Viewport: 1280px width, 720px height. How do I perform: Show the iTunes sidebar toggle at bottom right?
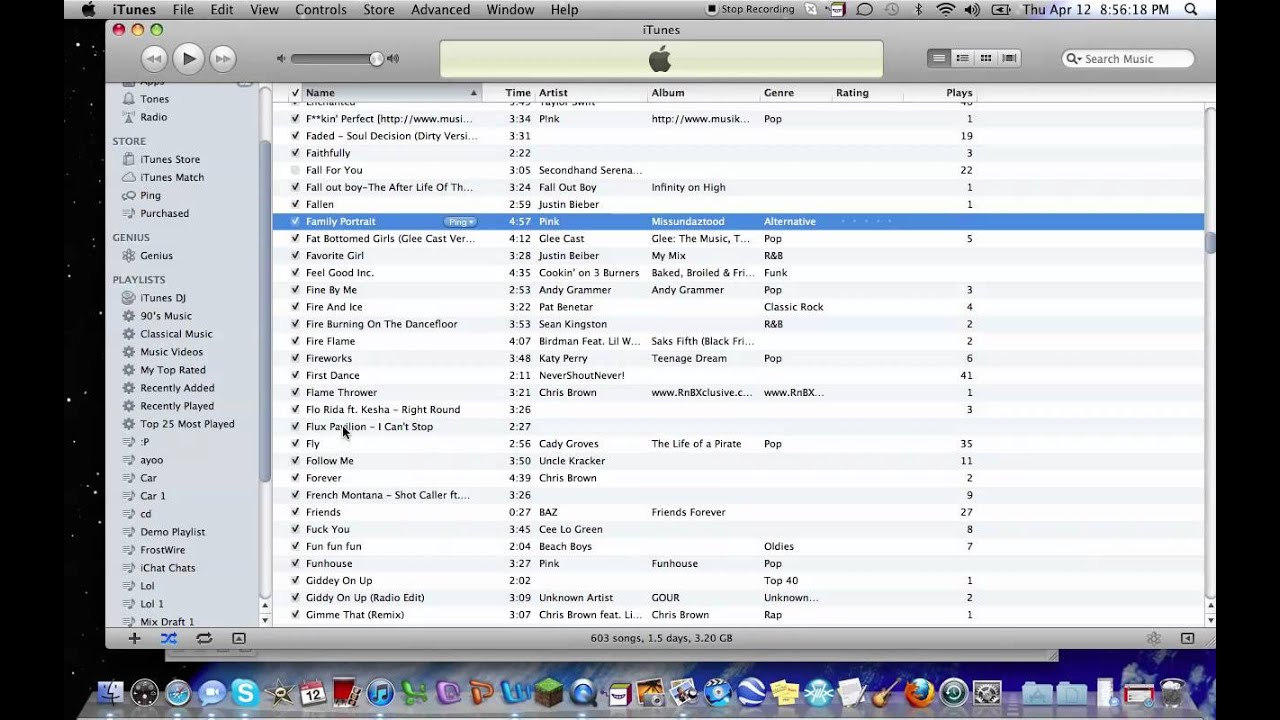click(x=1188, y=638)
